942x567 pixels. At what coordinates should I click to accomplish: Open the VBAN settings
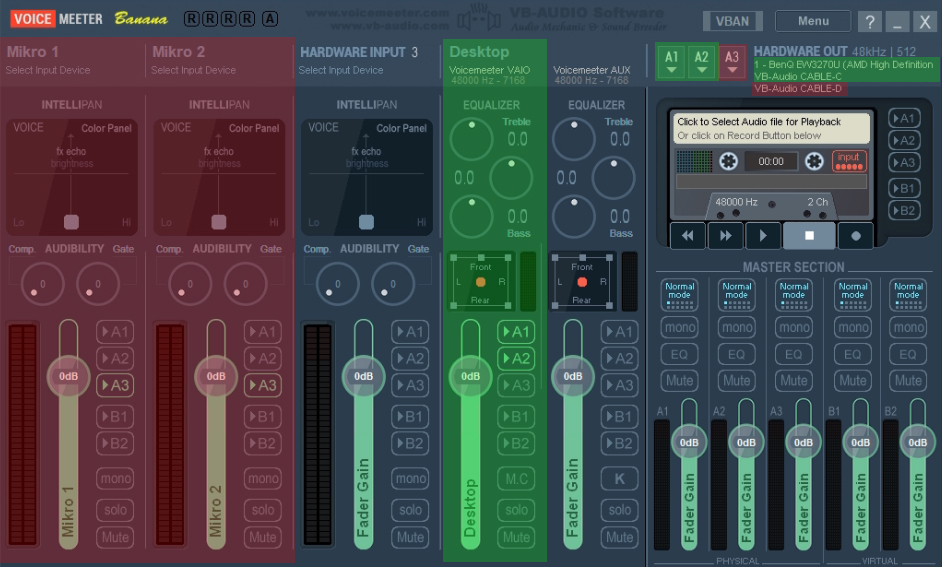pos(732,21)
